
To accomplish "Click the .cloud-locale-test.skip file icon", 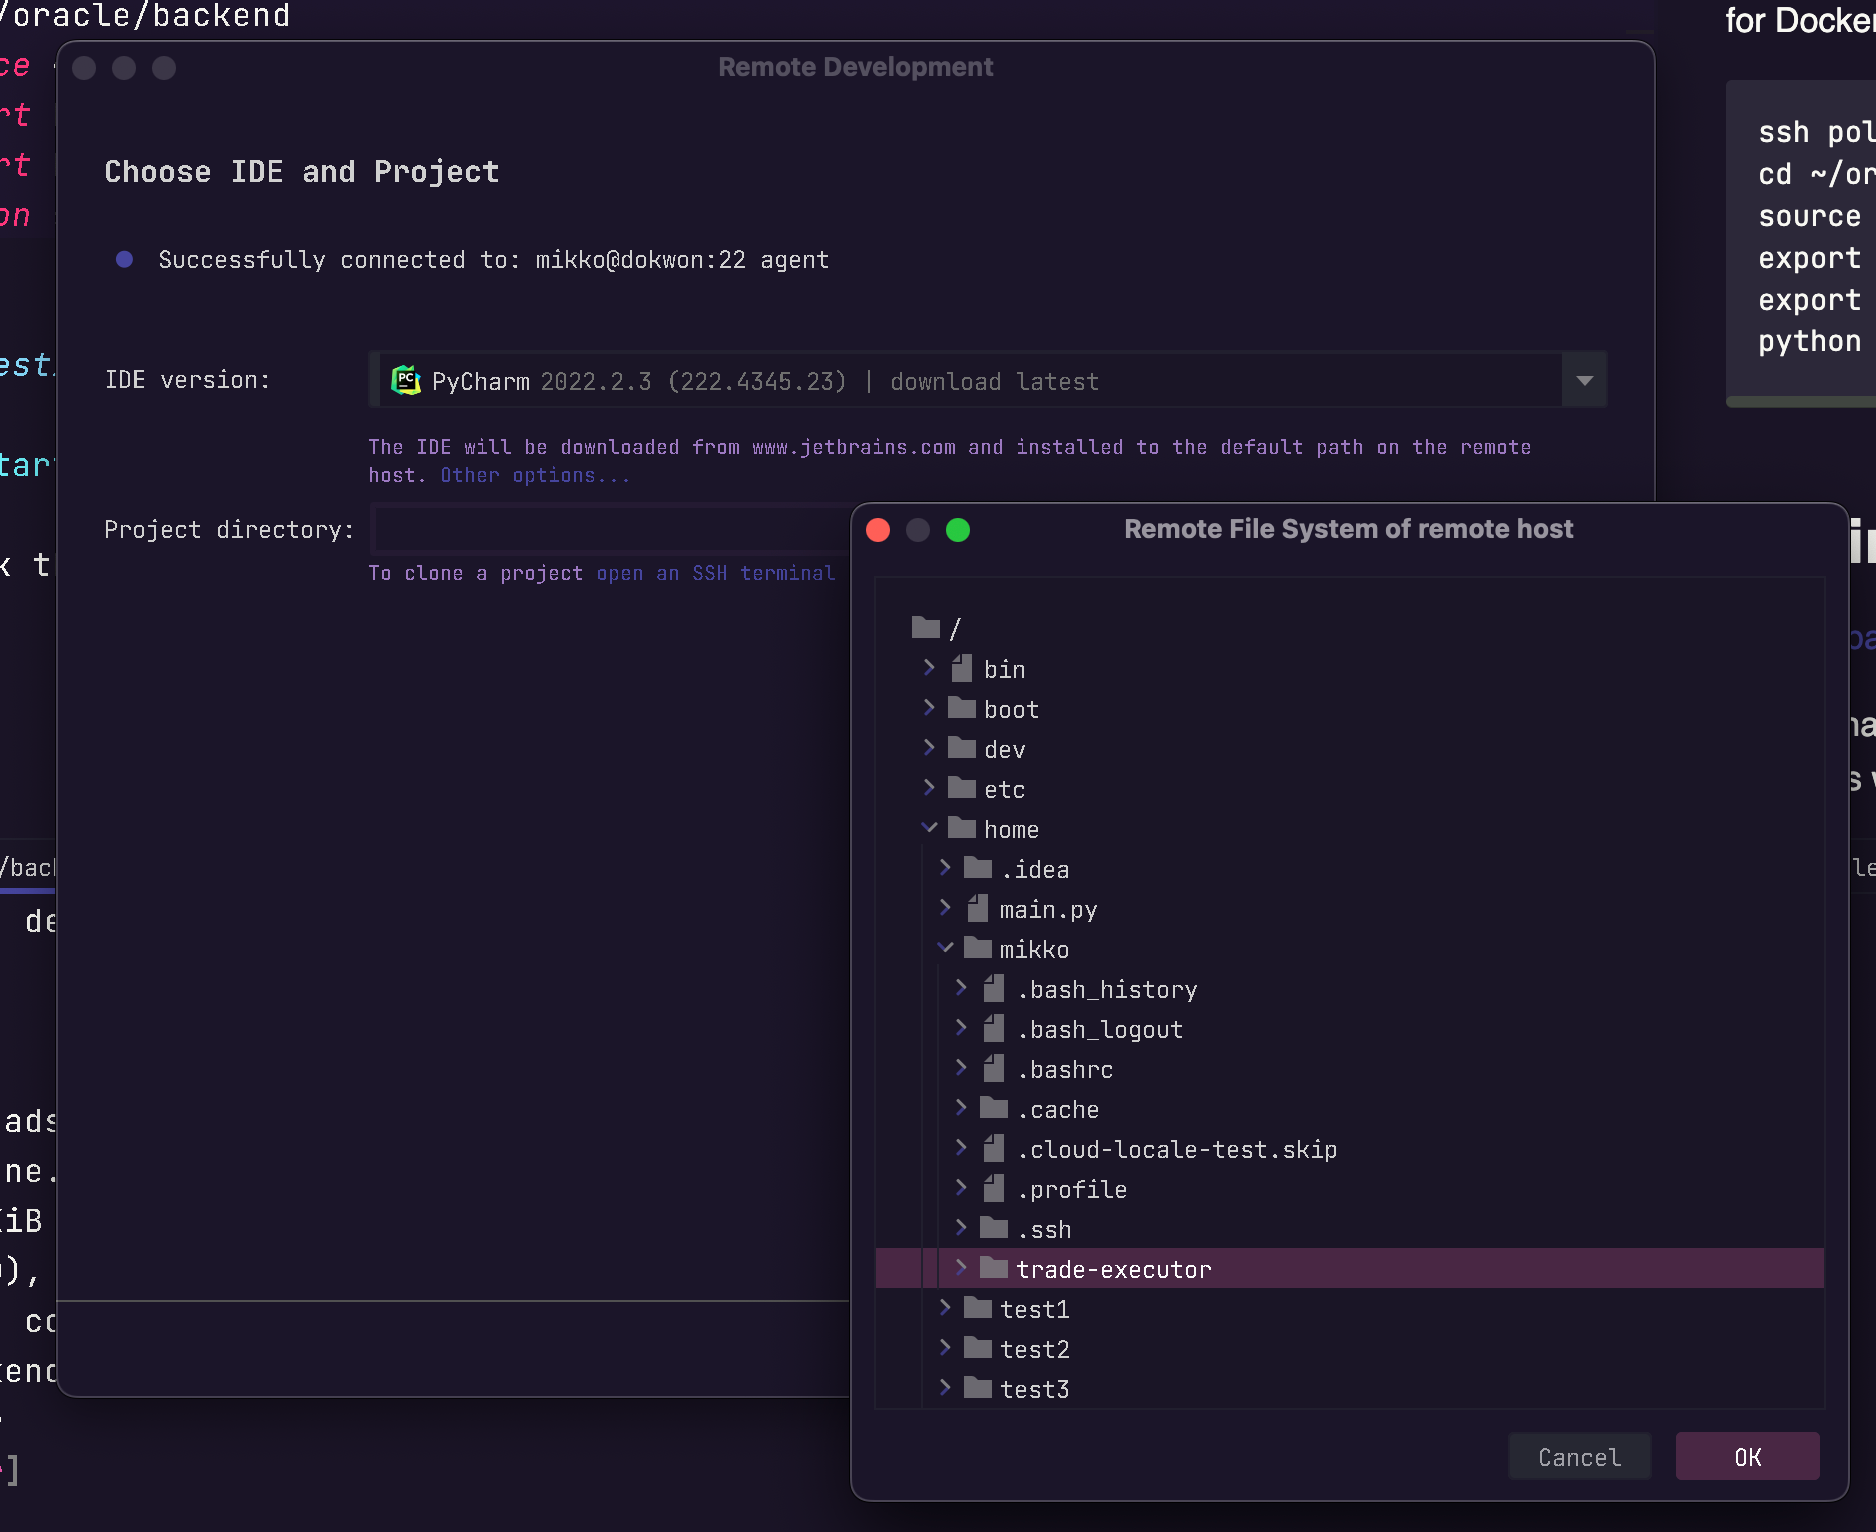I will [994, 1148].
